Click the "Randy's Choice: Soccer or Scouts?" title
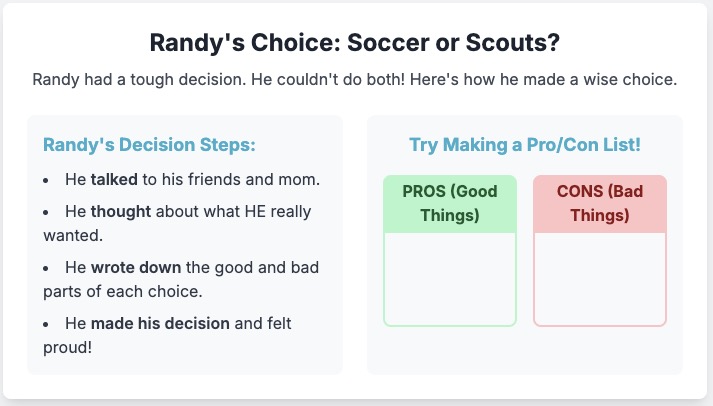Screen dimensions: 713x406 click(355, 43)
